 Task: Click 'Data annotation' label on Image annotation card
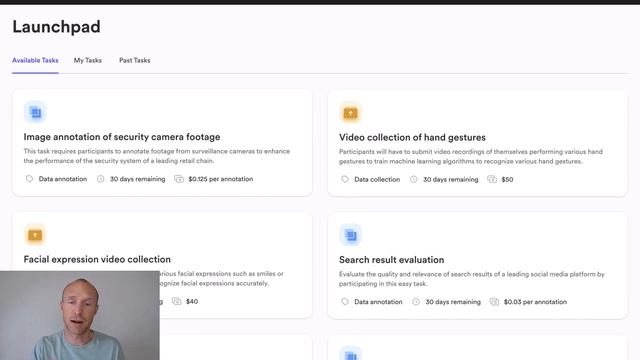click(63, 179)
